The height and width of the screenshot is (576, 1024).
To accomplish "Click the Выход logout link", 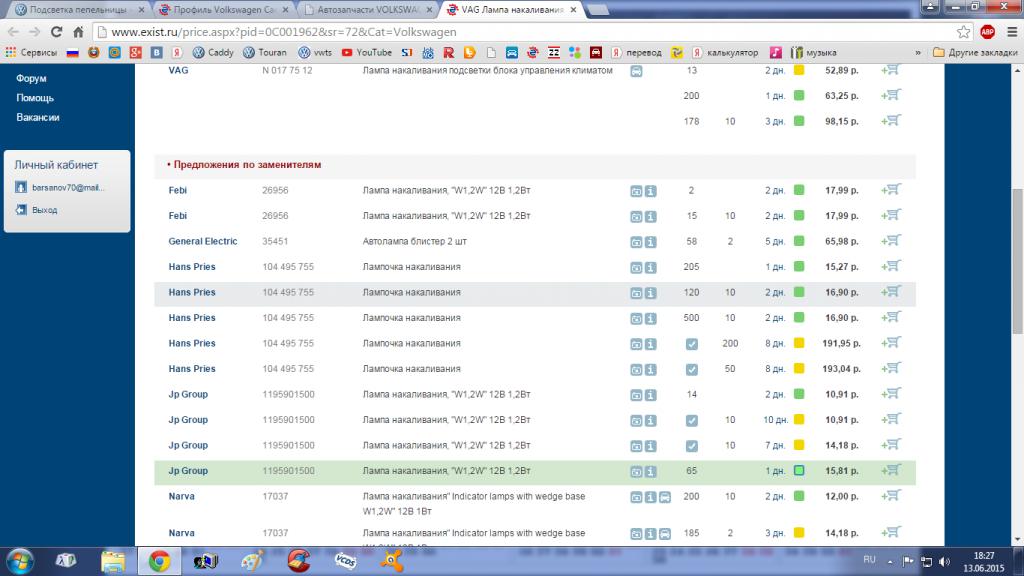I will click(x=44, y=210).
